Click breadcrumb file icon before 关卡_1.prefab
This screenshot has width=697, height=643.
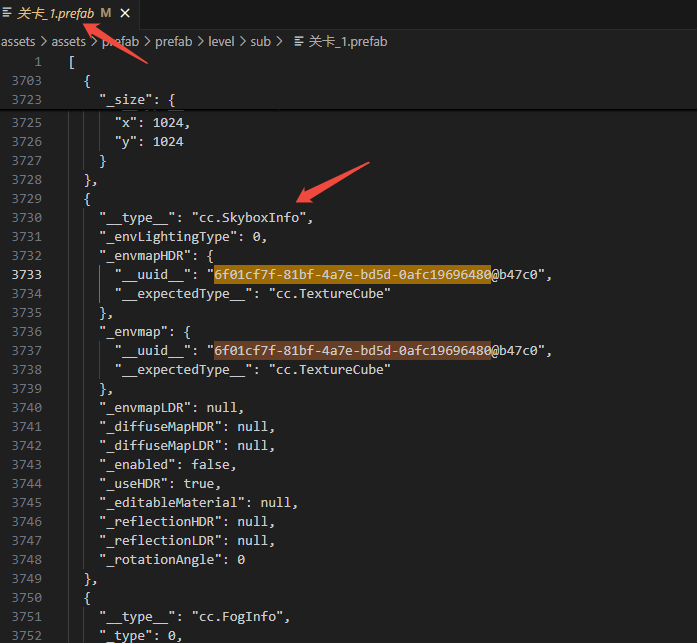299,41
